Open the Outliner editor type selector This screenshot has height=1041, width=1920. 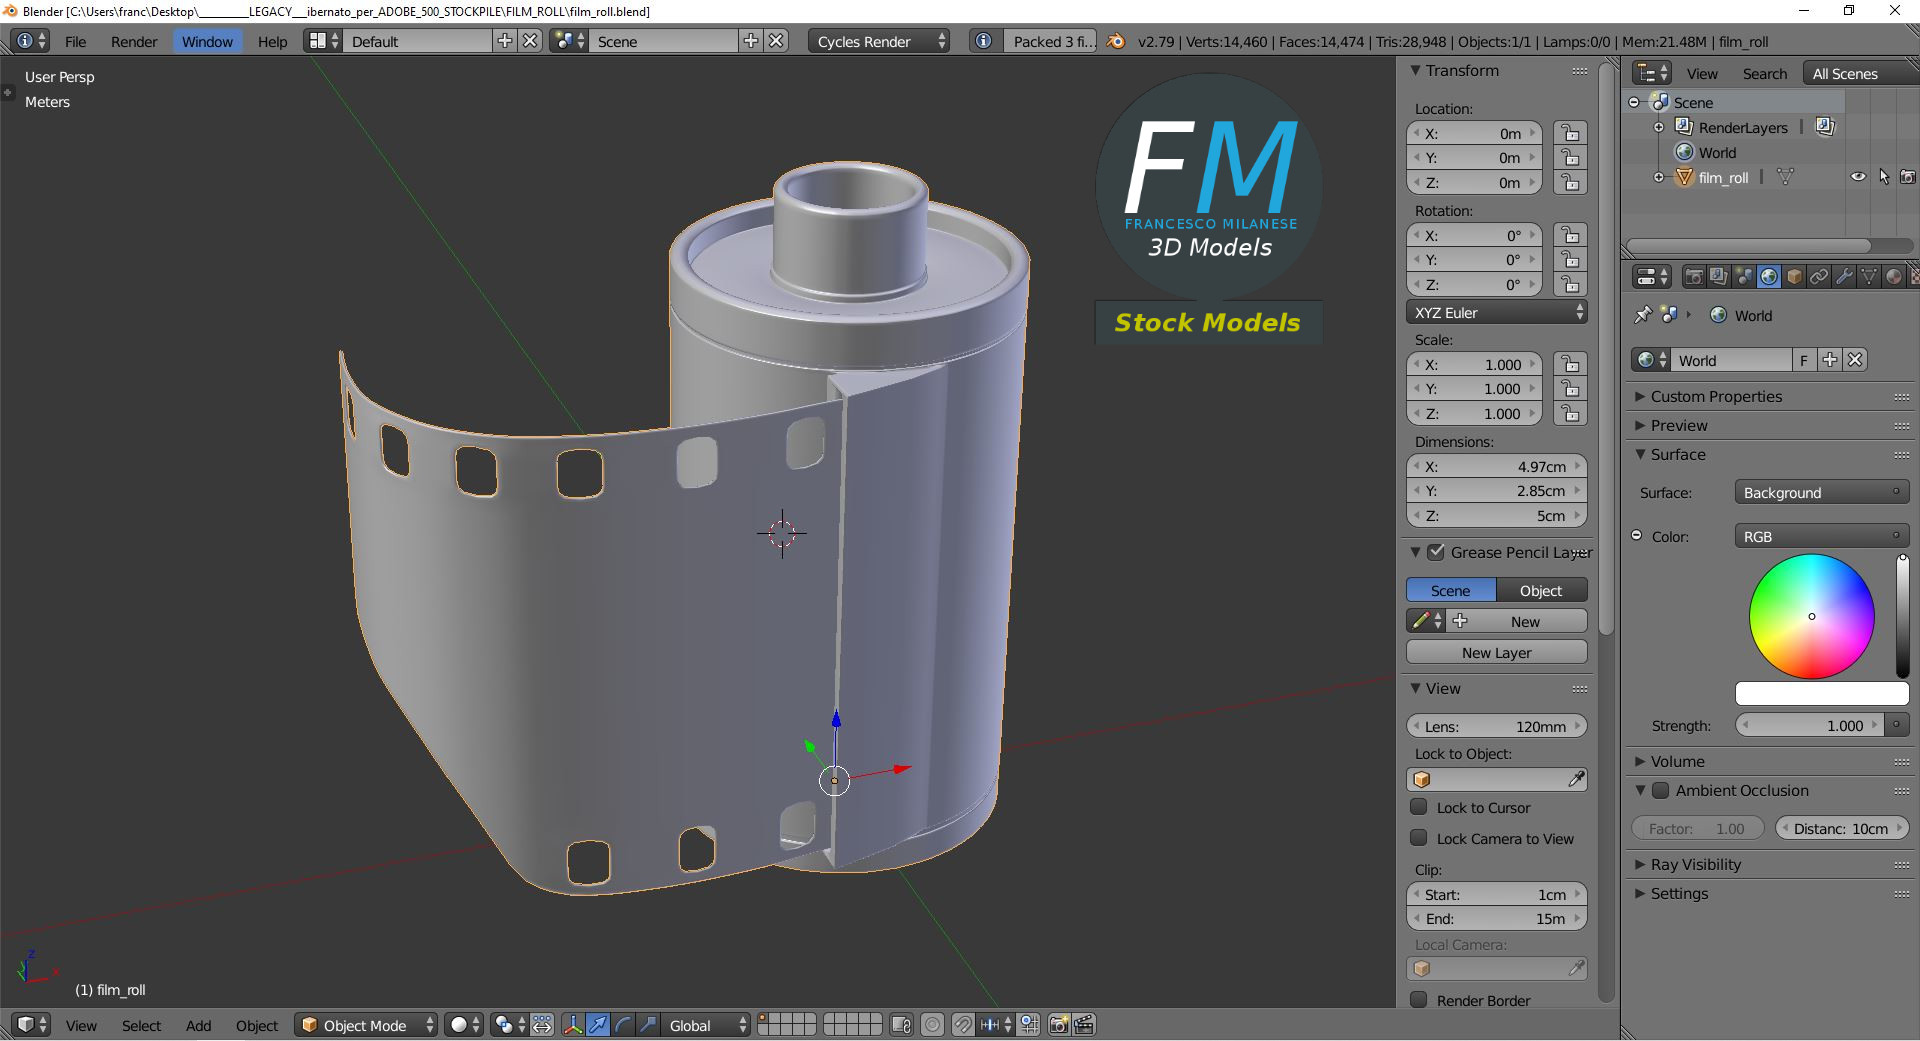point(1652,73)
